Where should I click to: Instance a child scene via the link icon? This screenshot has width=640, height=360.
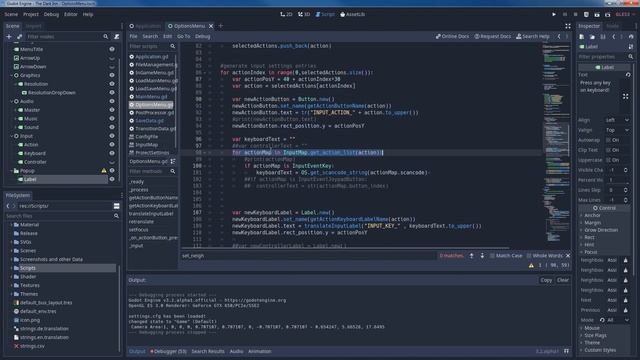[19, 37]
